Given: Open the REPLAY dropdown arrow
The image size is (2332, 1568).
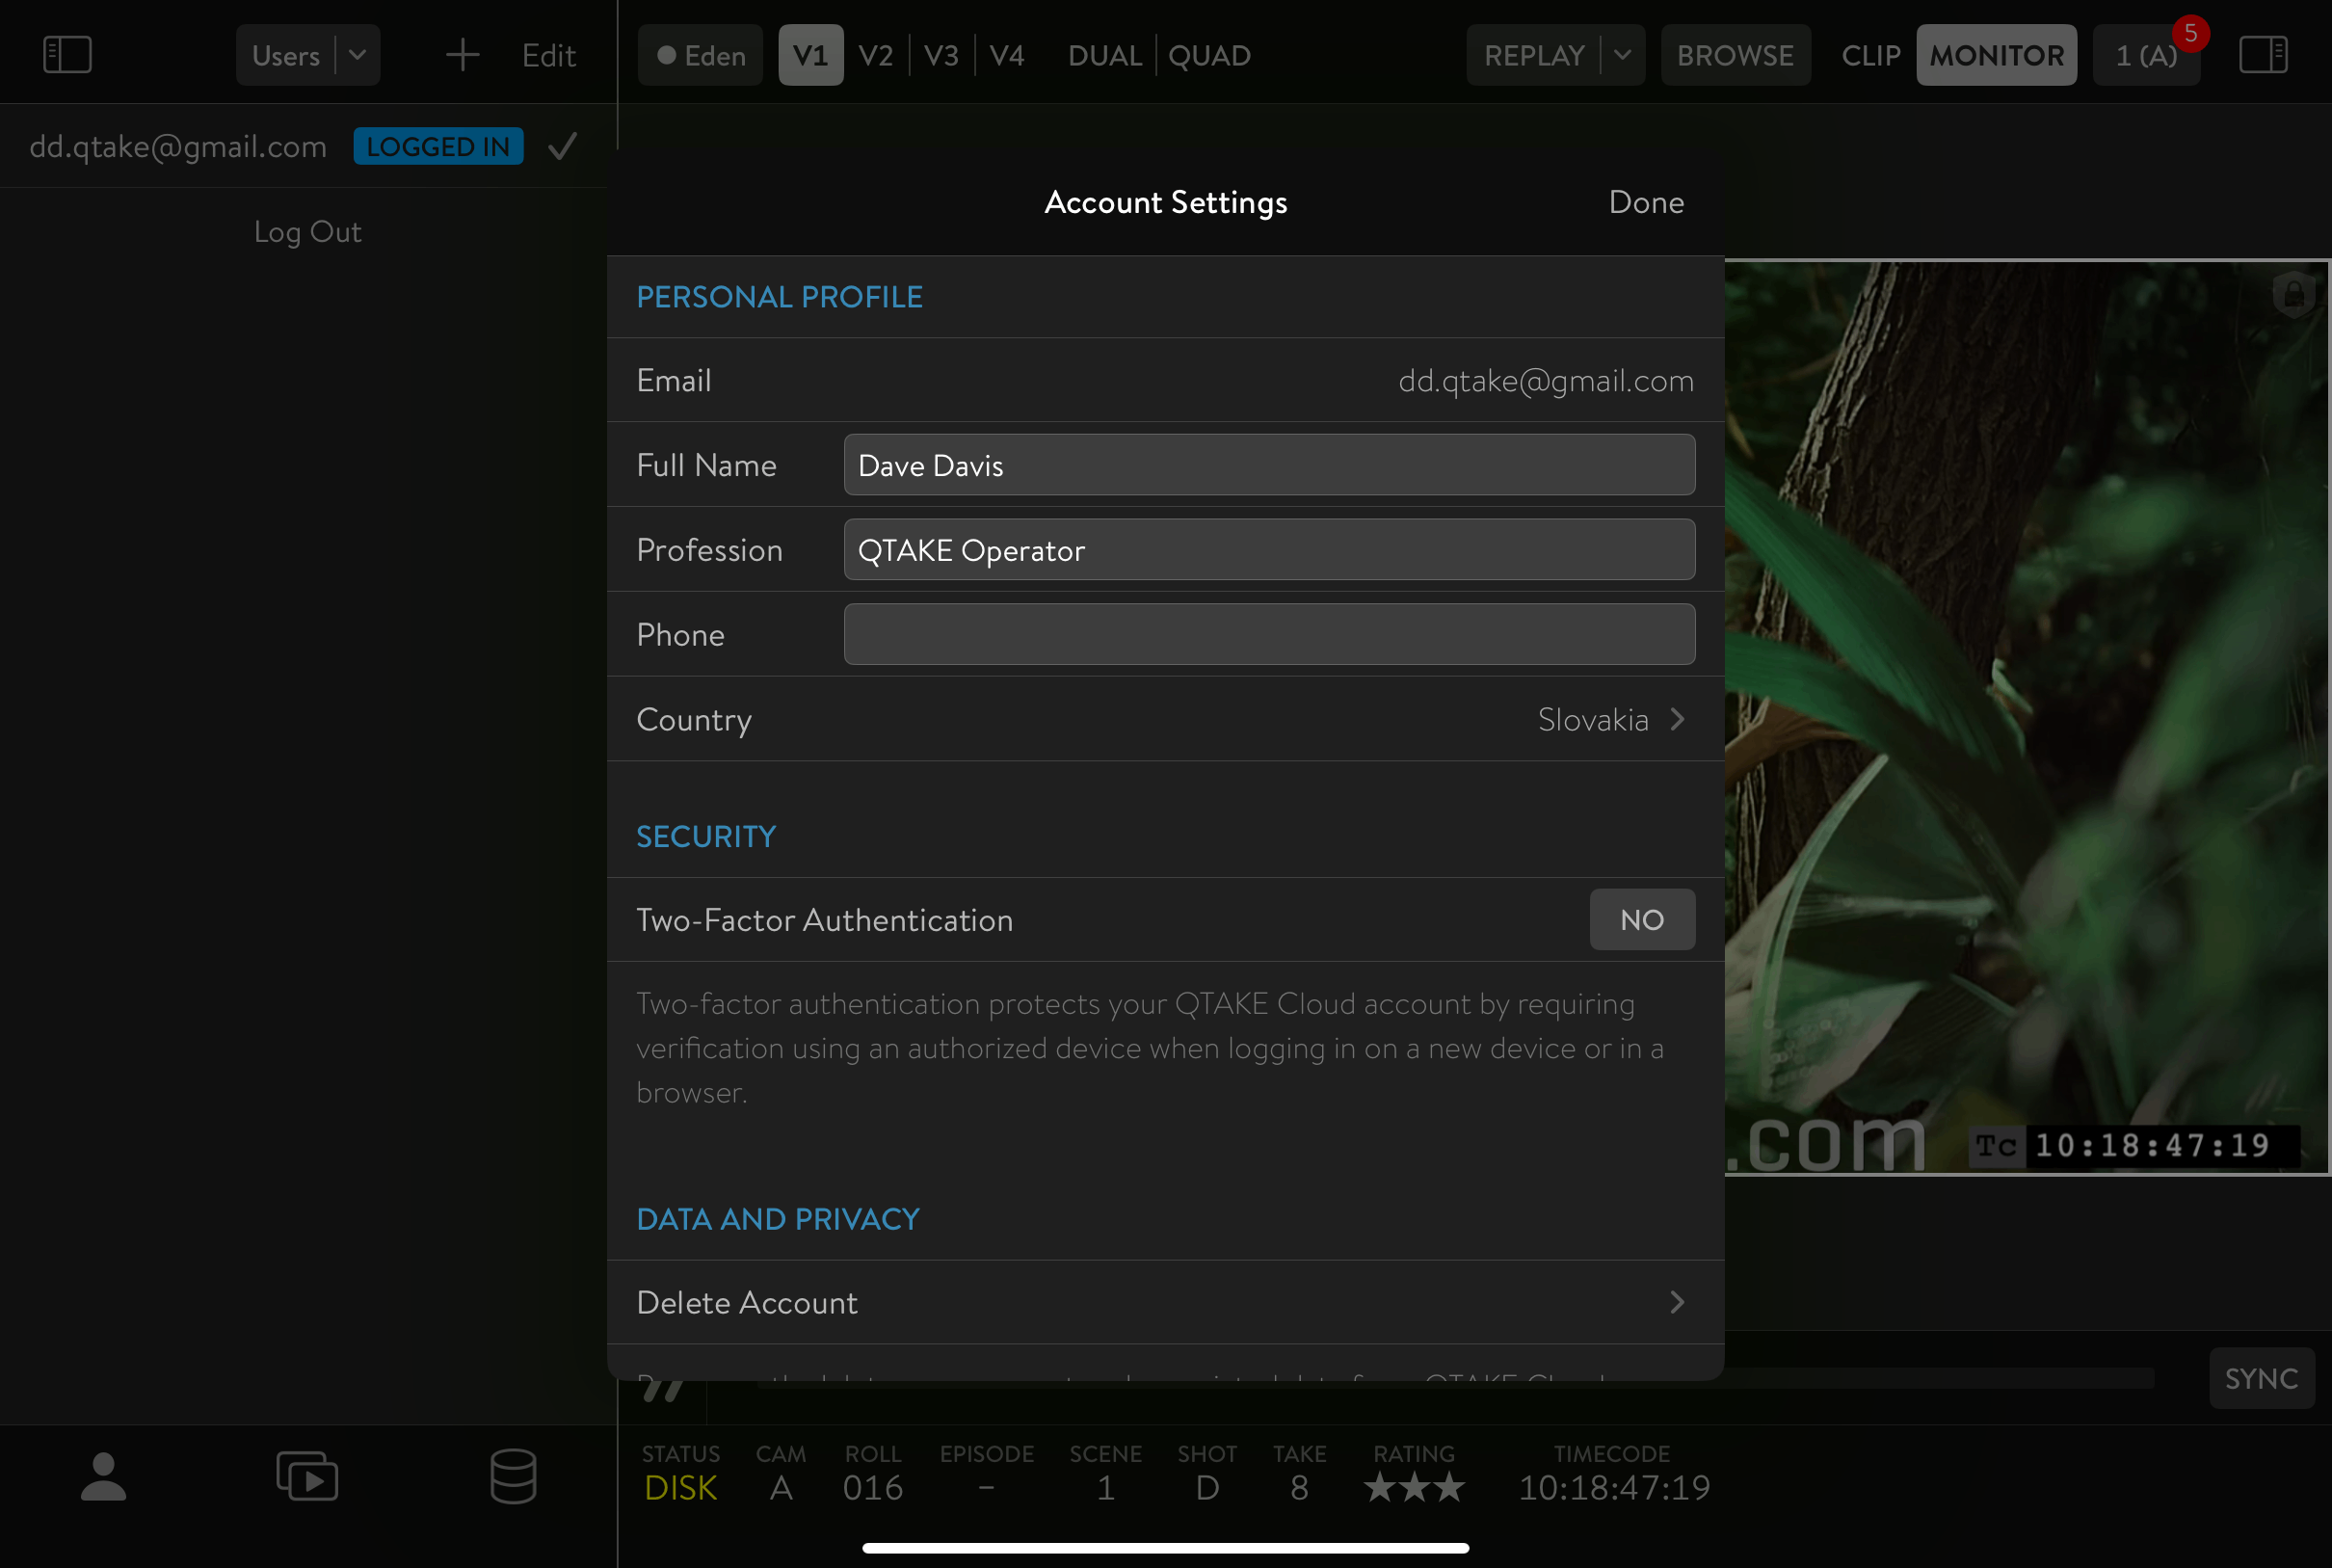Looking at the screenshot, I should [1622, 55].
